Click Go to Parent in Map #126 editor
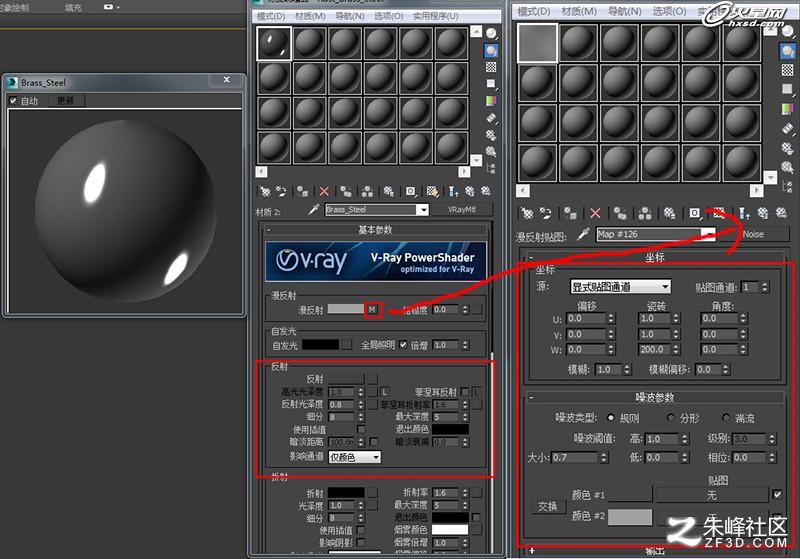This screenshot has height=559, width=800. pos(744,213)
